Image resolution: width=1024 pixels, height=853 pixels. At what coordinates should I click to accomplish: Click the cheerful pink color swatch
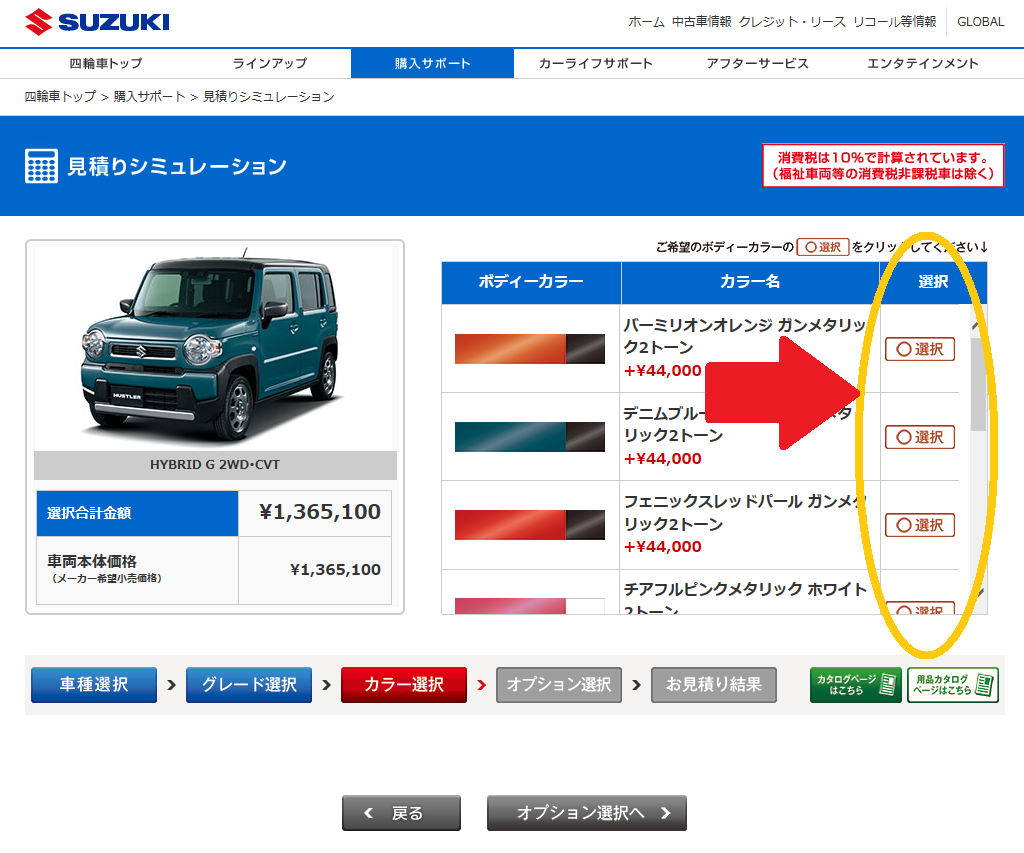click(530, 605)
